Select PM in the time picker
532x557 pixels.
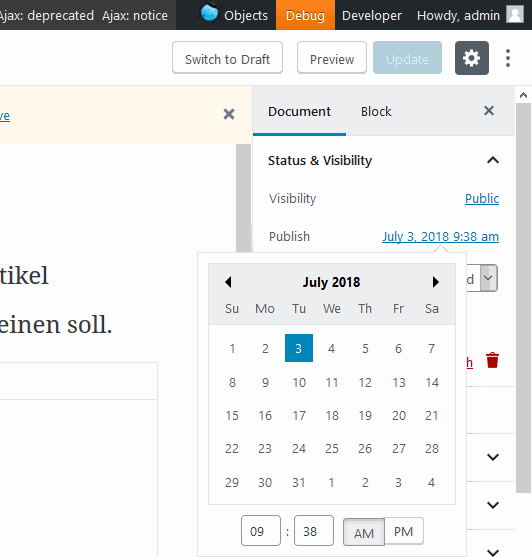404,531
